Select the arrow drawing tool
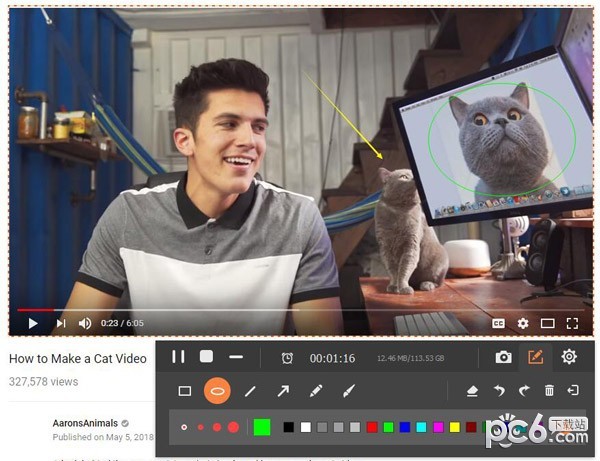Image resolution: width=600 pixels, height=461 pixels. click(x=283, y=391)
